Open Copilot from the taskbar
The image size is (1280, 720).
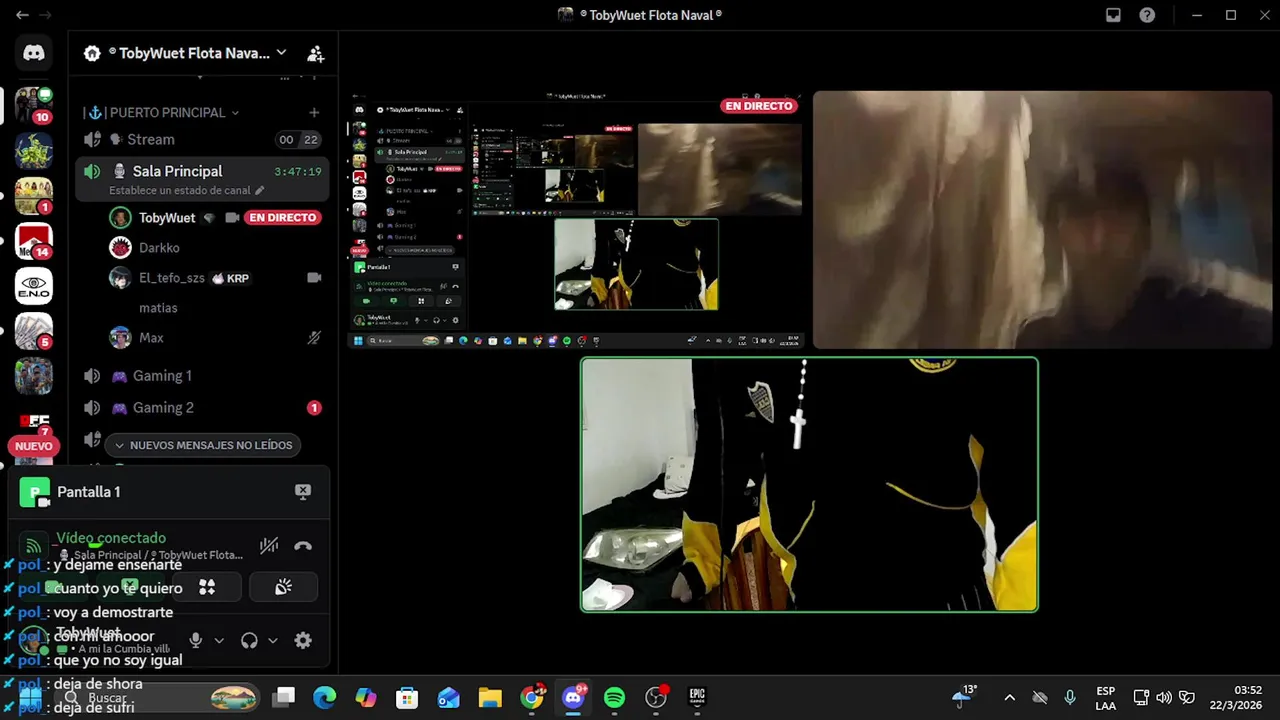tap(366, 697)
